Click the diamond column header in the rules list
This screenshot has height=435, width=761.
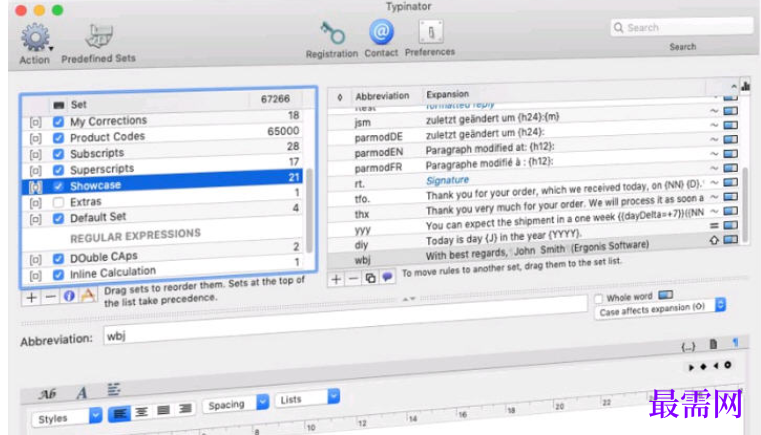click(340, 98)
